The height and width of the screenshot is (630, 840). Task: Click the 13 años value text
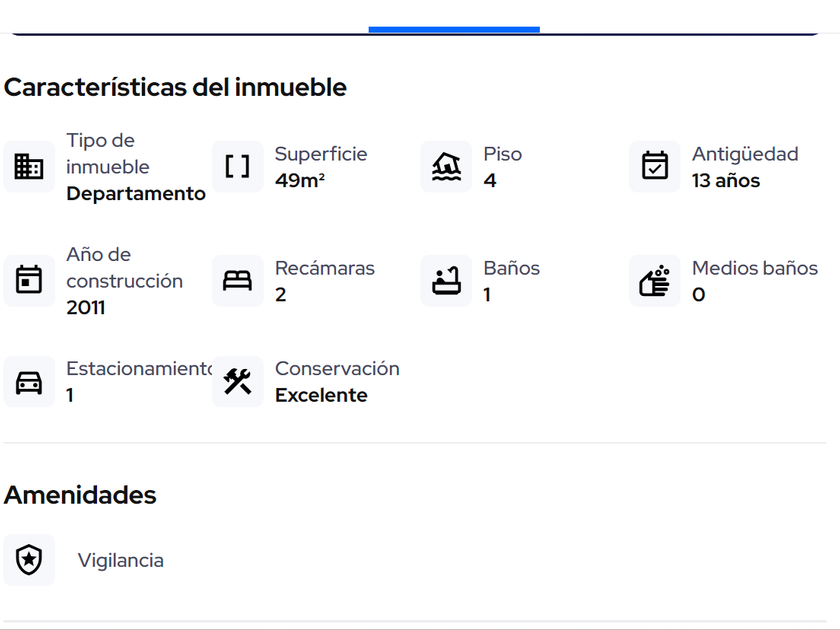[726, 181]
